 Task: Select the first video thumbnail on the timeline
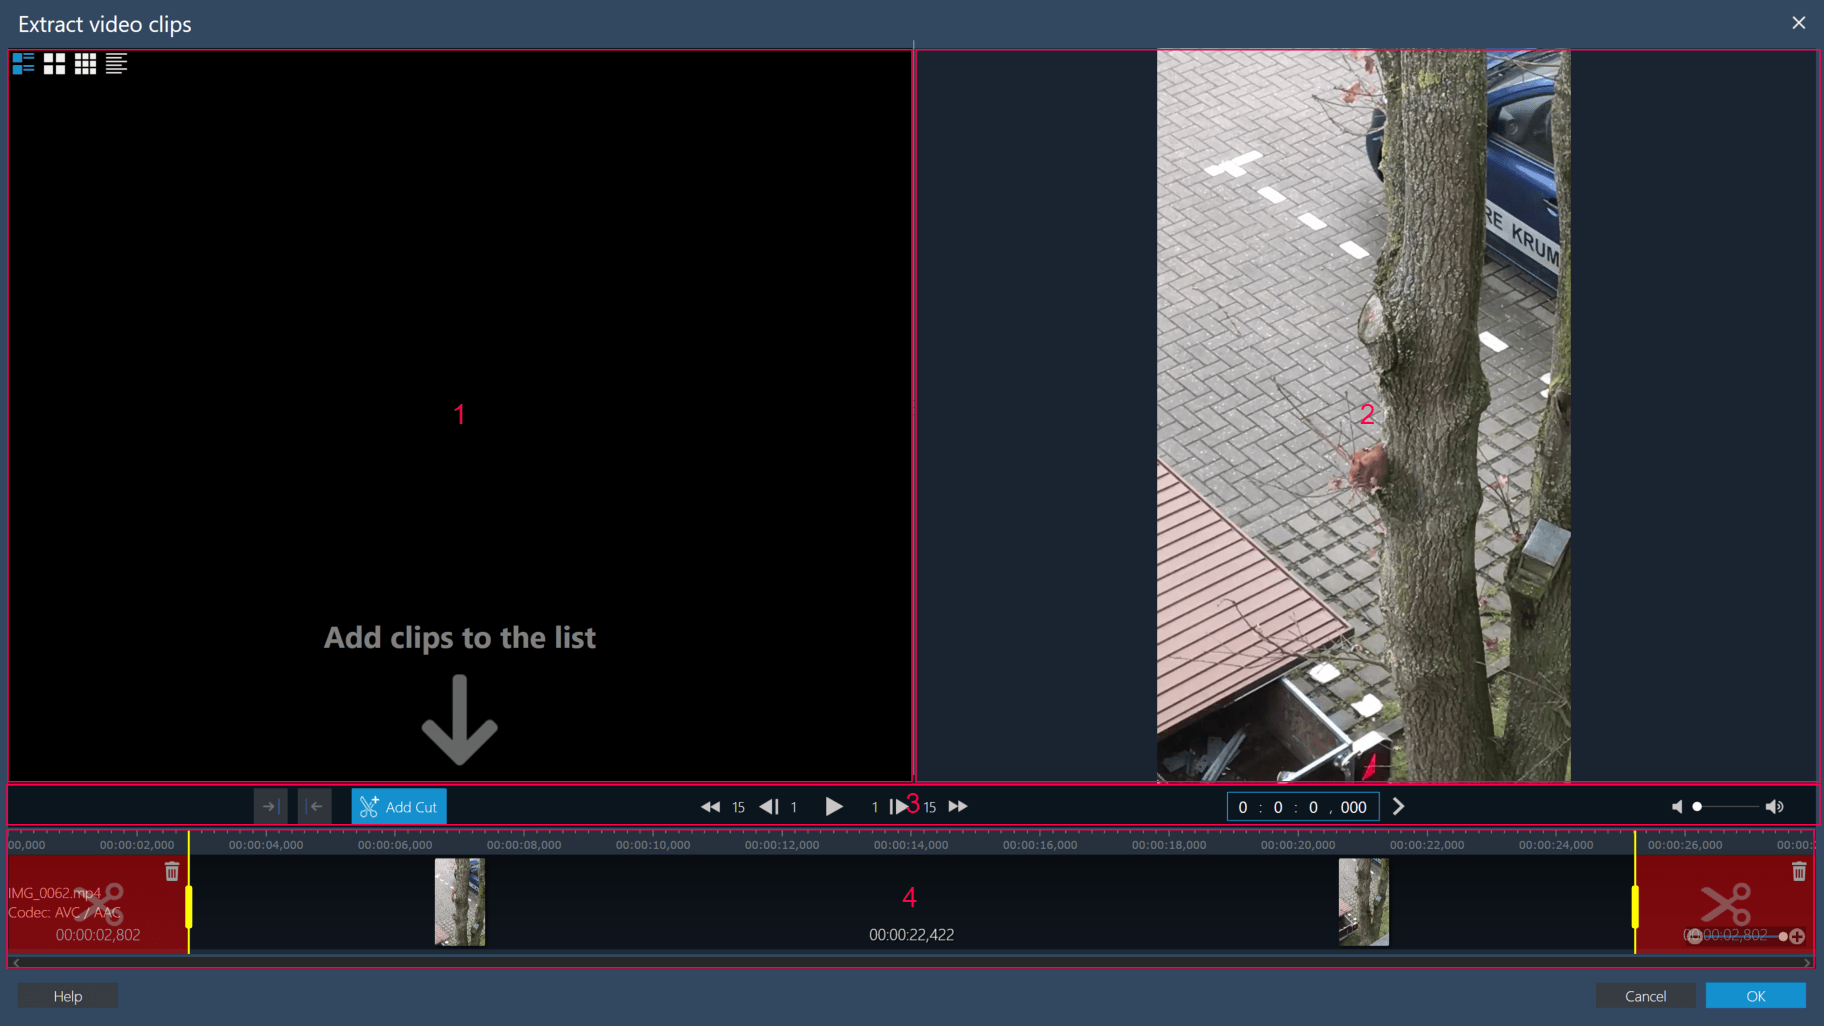pyautogui.click(x=460, y=902)
